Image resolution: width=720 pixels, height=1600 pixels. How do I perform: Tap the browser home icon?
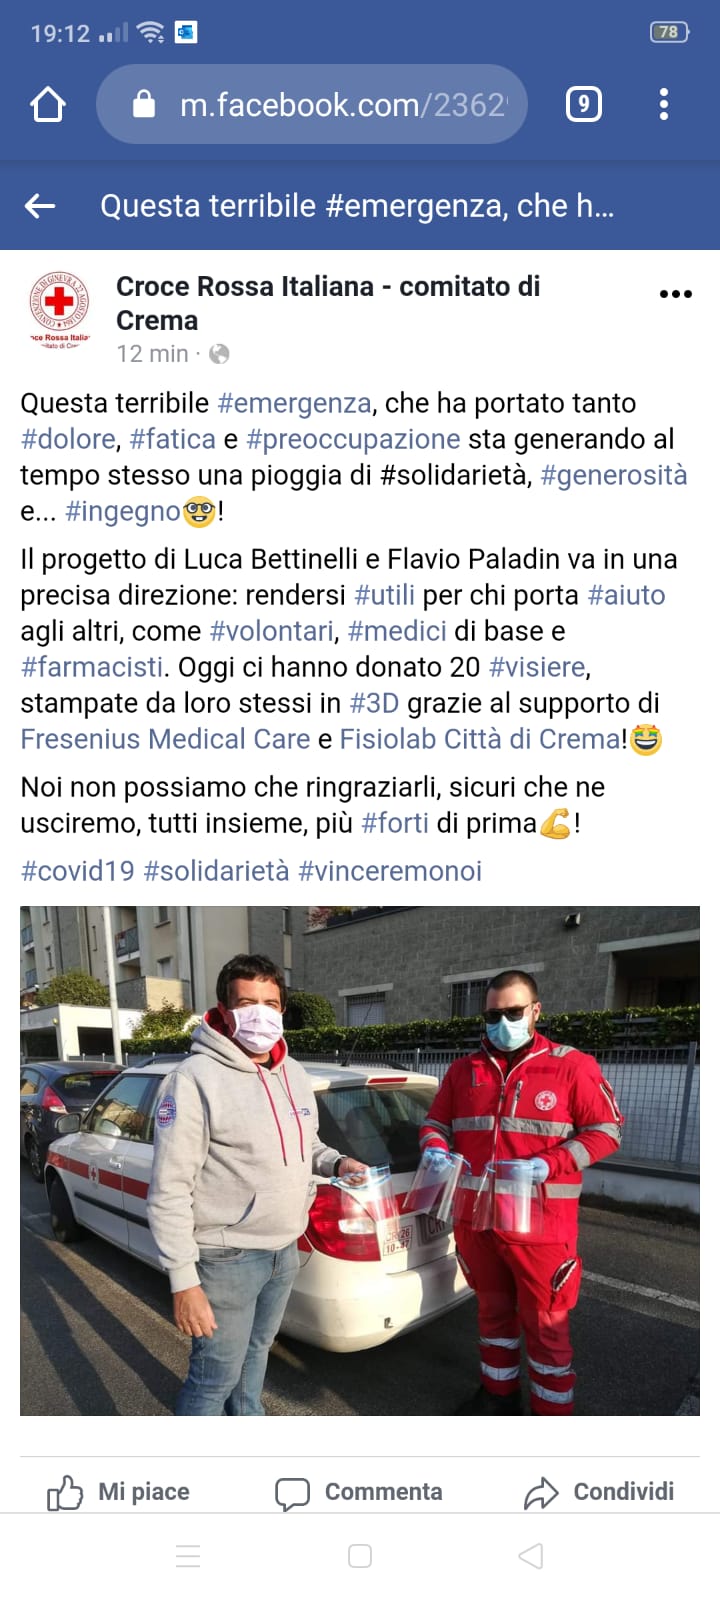[x=48, y=104]
